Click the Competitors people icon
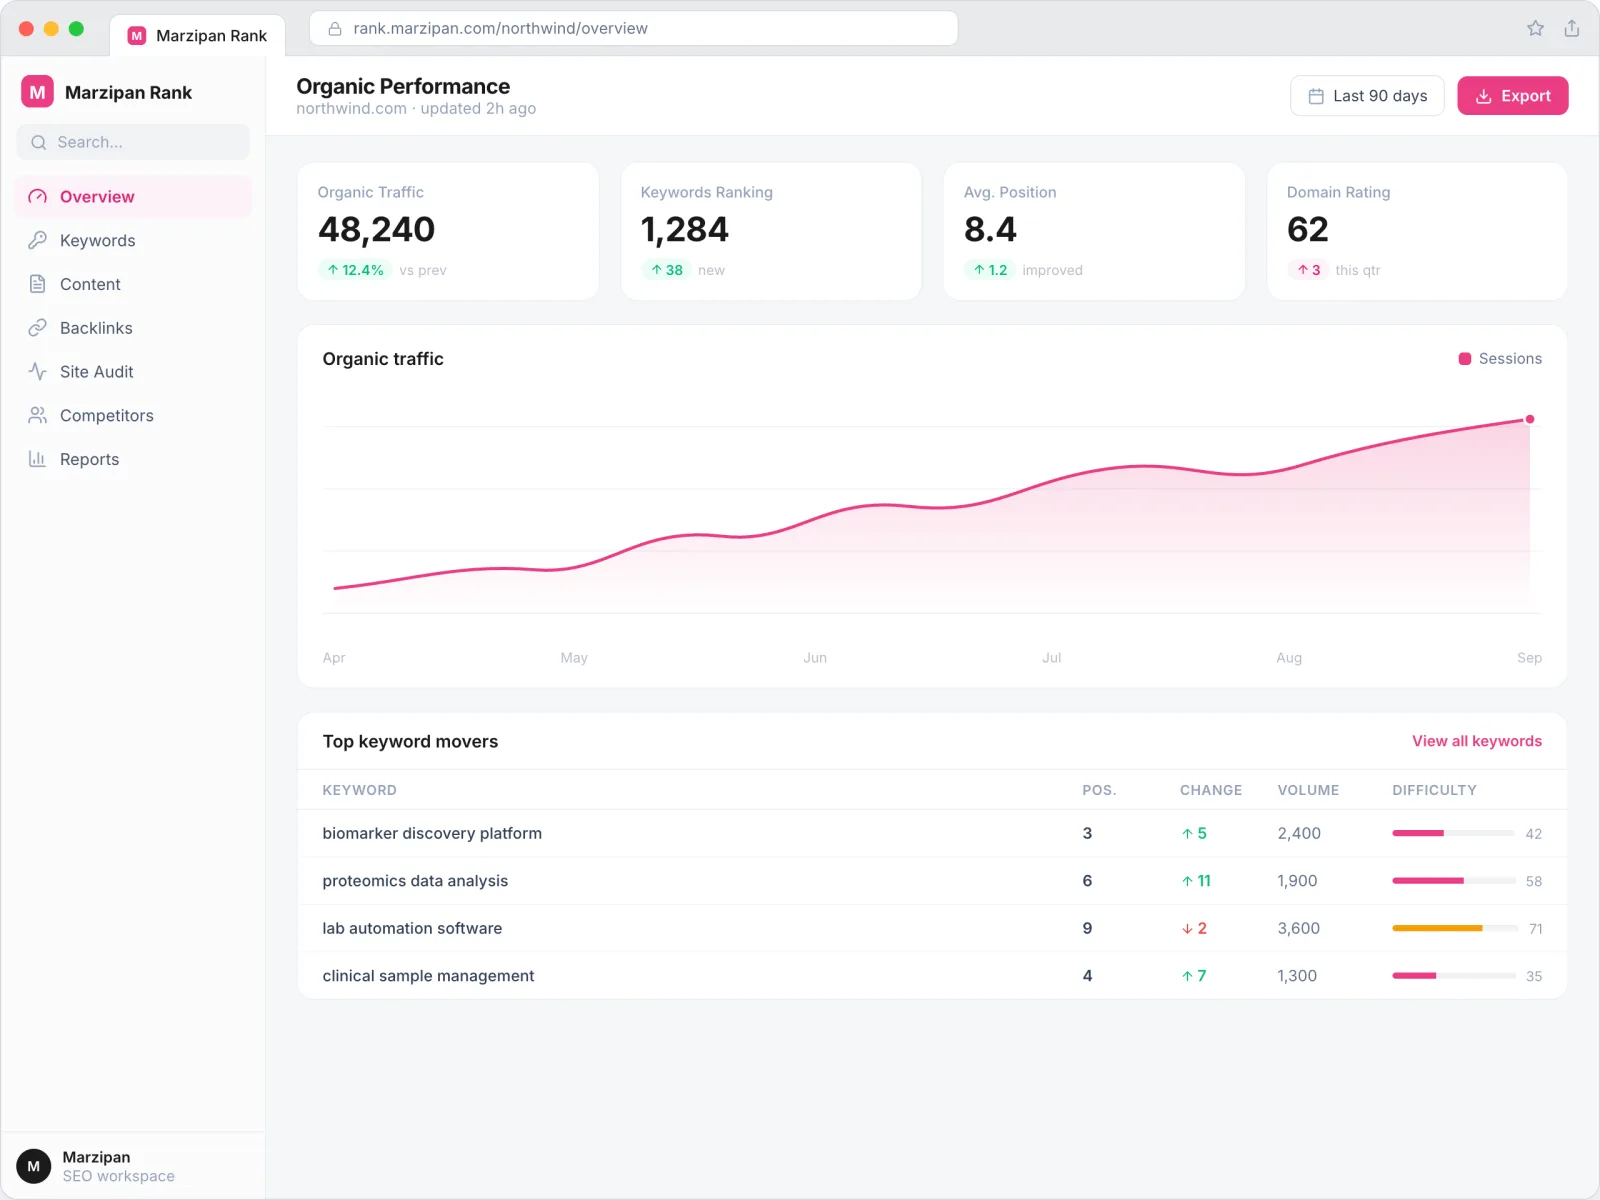 pyautogui.click(x=38, y=415)
